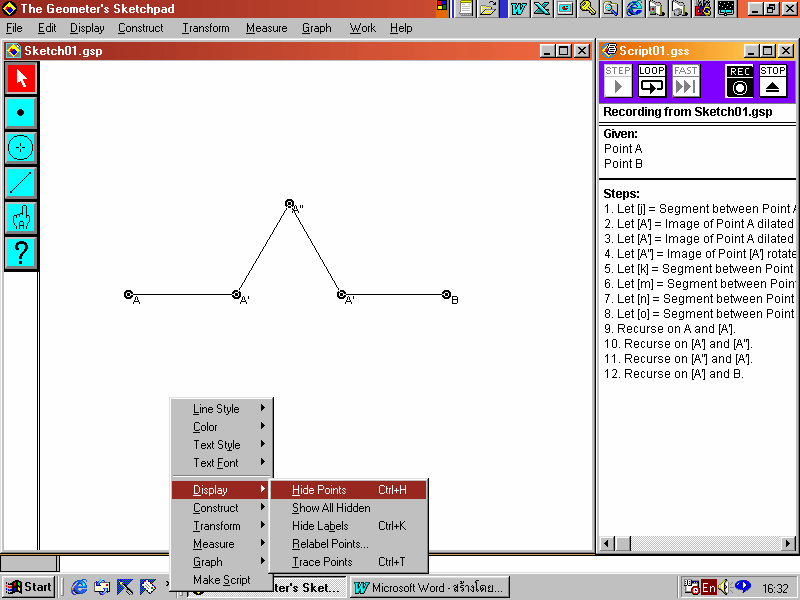Click the Internet Explorer icon in shortcut bar

coord(634,8)
